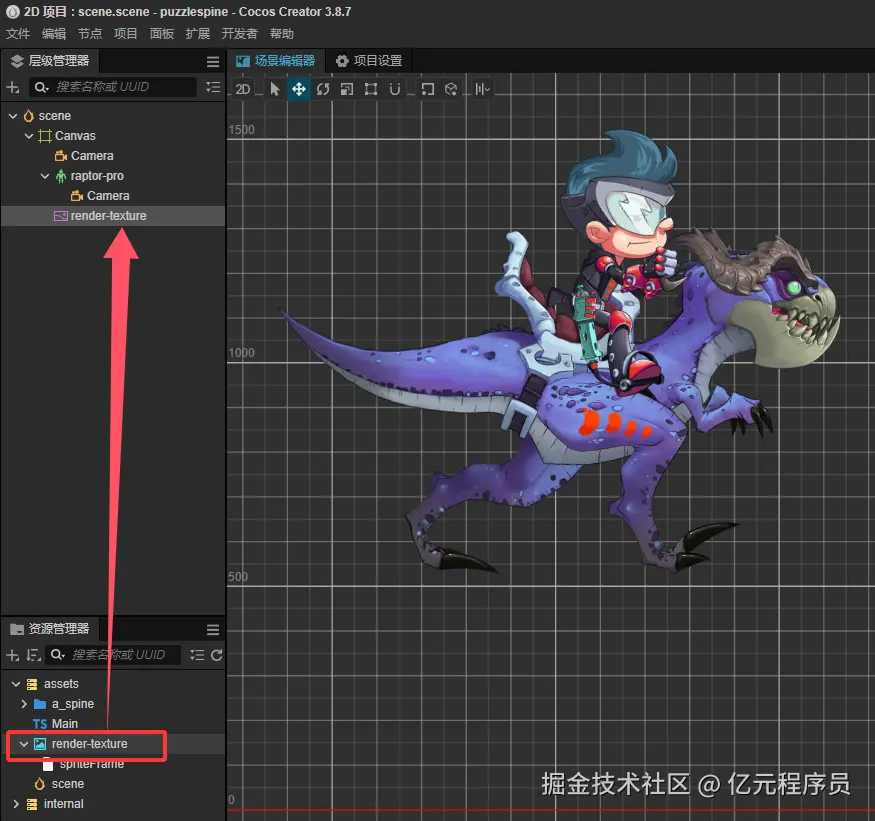875x821 pixels.
Task: Click the raptor-pro skeleton icon
Action: click(x=61, y=176)
